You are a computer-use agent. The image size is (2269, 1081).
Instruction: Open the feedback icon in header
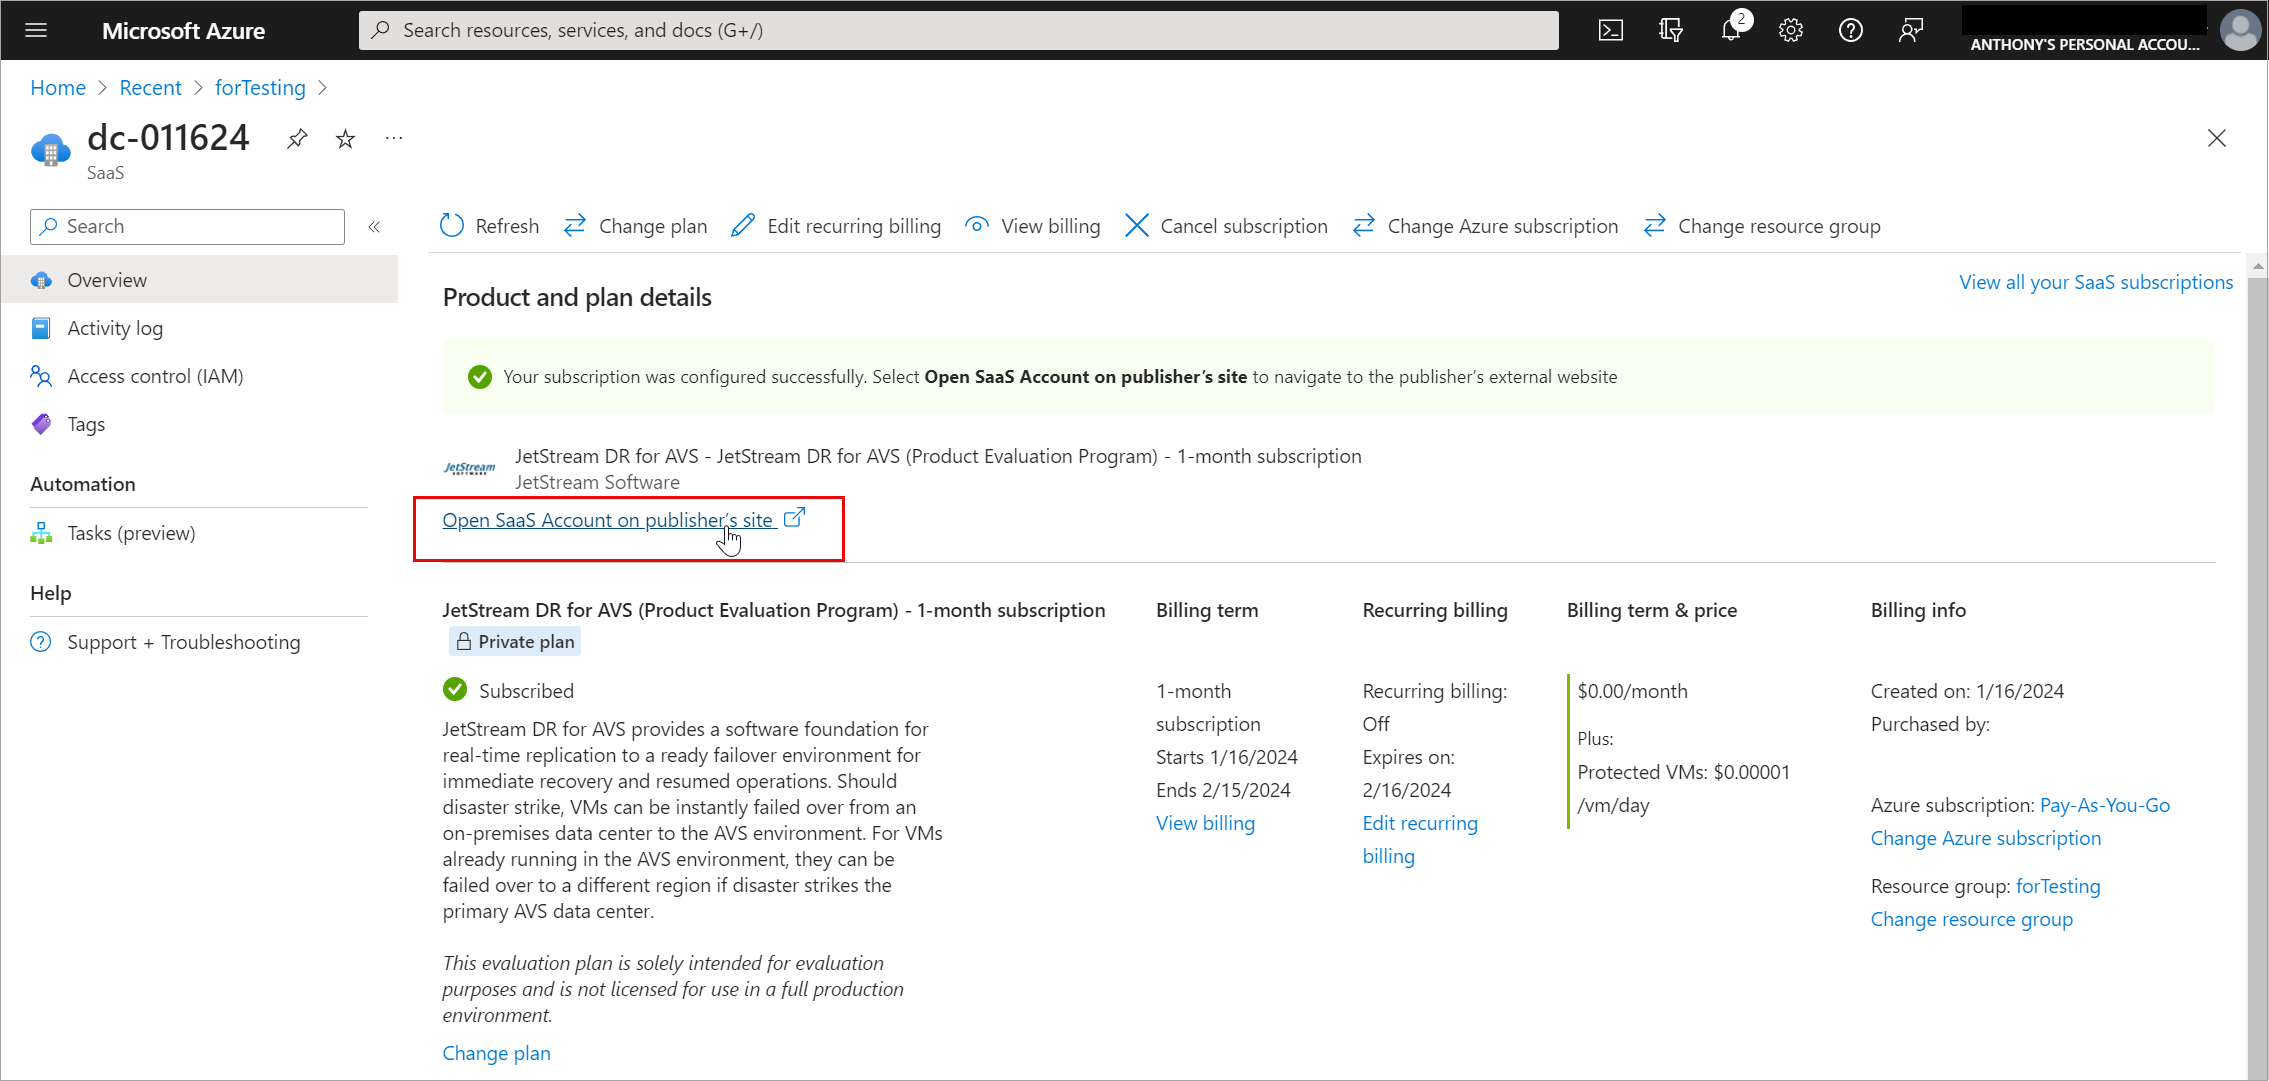(1910, 30)
